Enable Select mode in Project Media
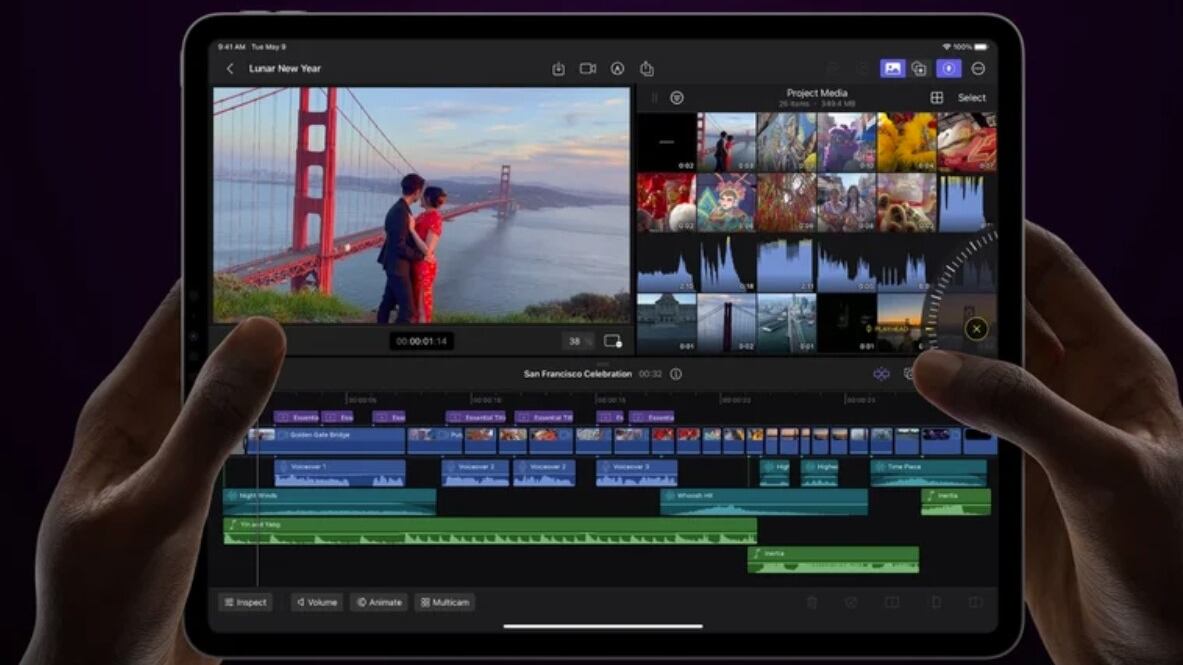The image size is (1183, 665). (x=970, y=97)
